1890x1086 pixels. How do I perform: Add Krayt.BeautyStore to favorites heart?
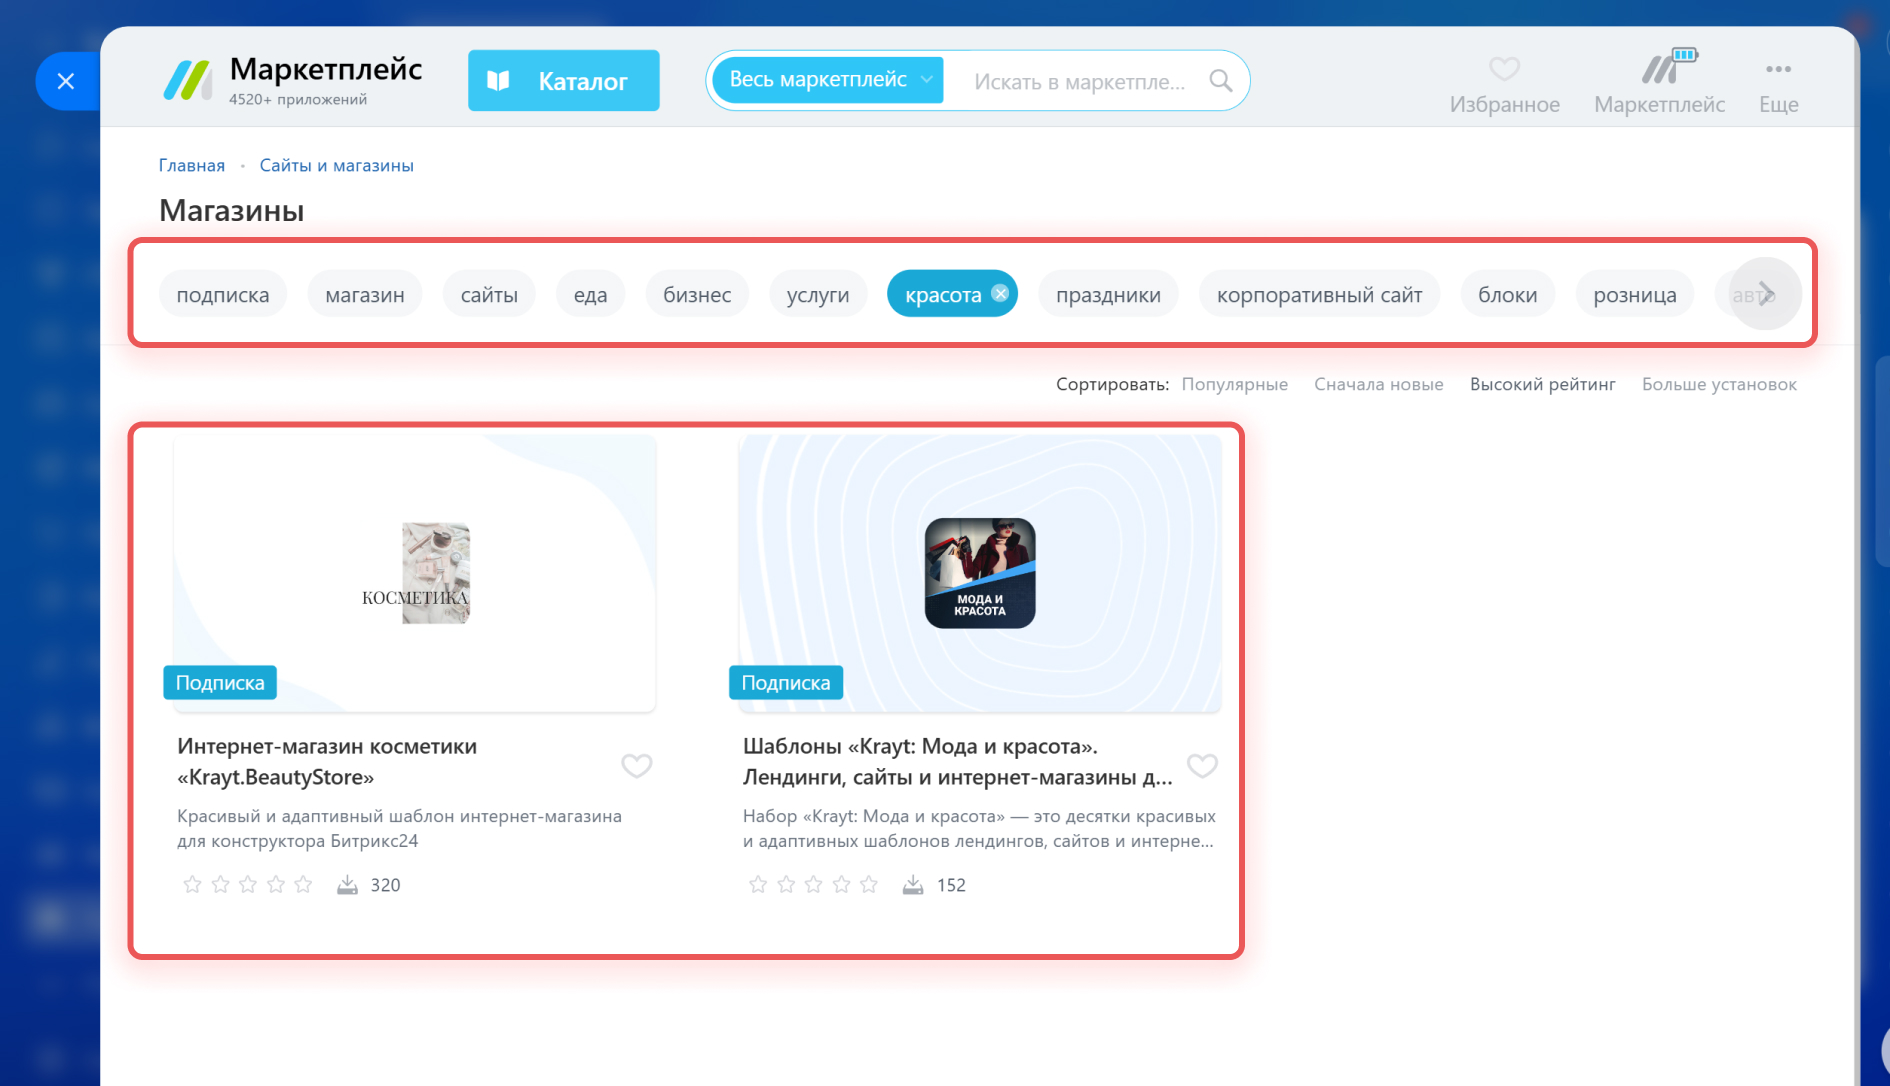(x=637, y=766)
